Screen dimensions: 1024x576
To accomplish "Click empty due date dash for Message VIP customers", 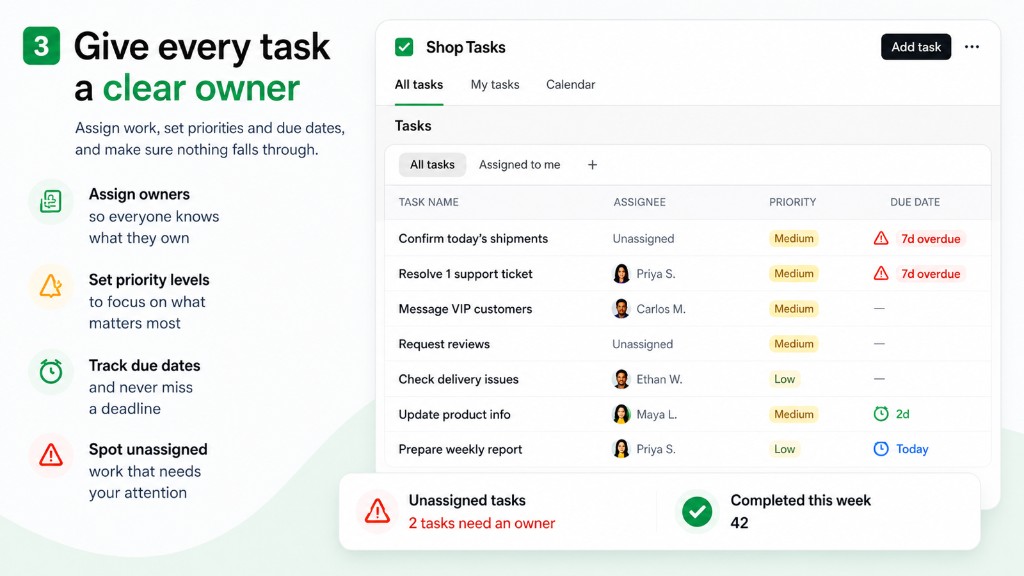I will 879,308.
